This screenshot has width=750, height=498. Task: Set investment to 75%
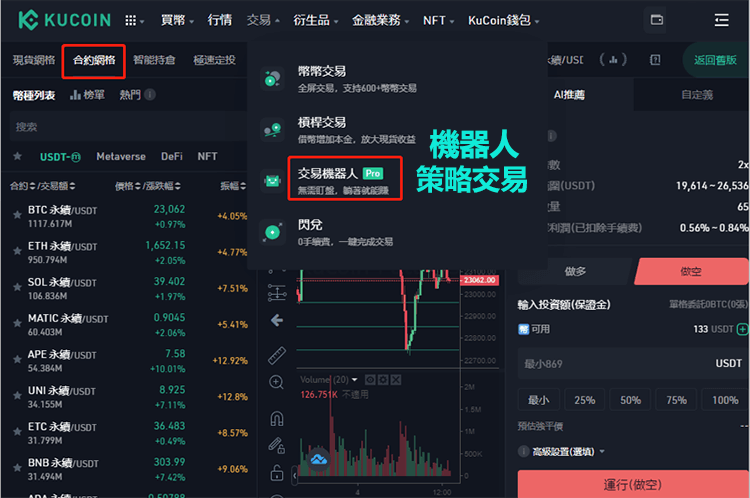[x=676, y=400]
